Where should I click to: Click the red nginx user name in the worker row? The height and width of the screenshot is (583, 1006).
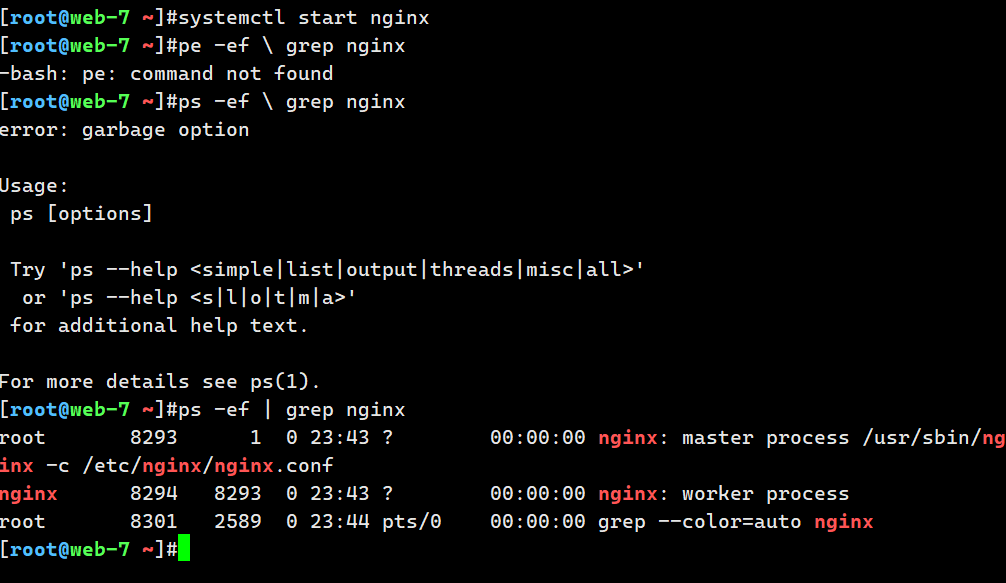(29, 494)
